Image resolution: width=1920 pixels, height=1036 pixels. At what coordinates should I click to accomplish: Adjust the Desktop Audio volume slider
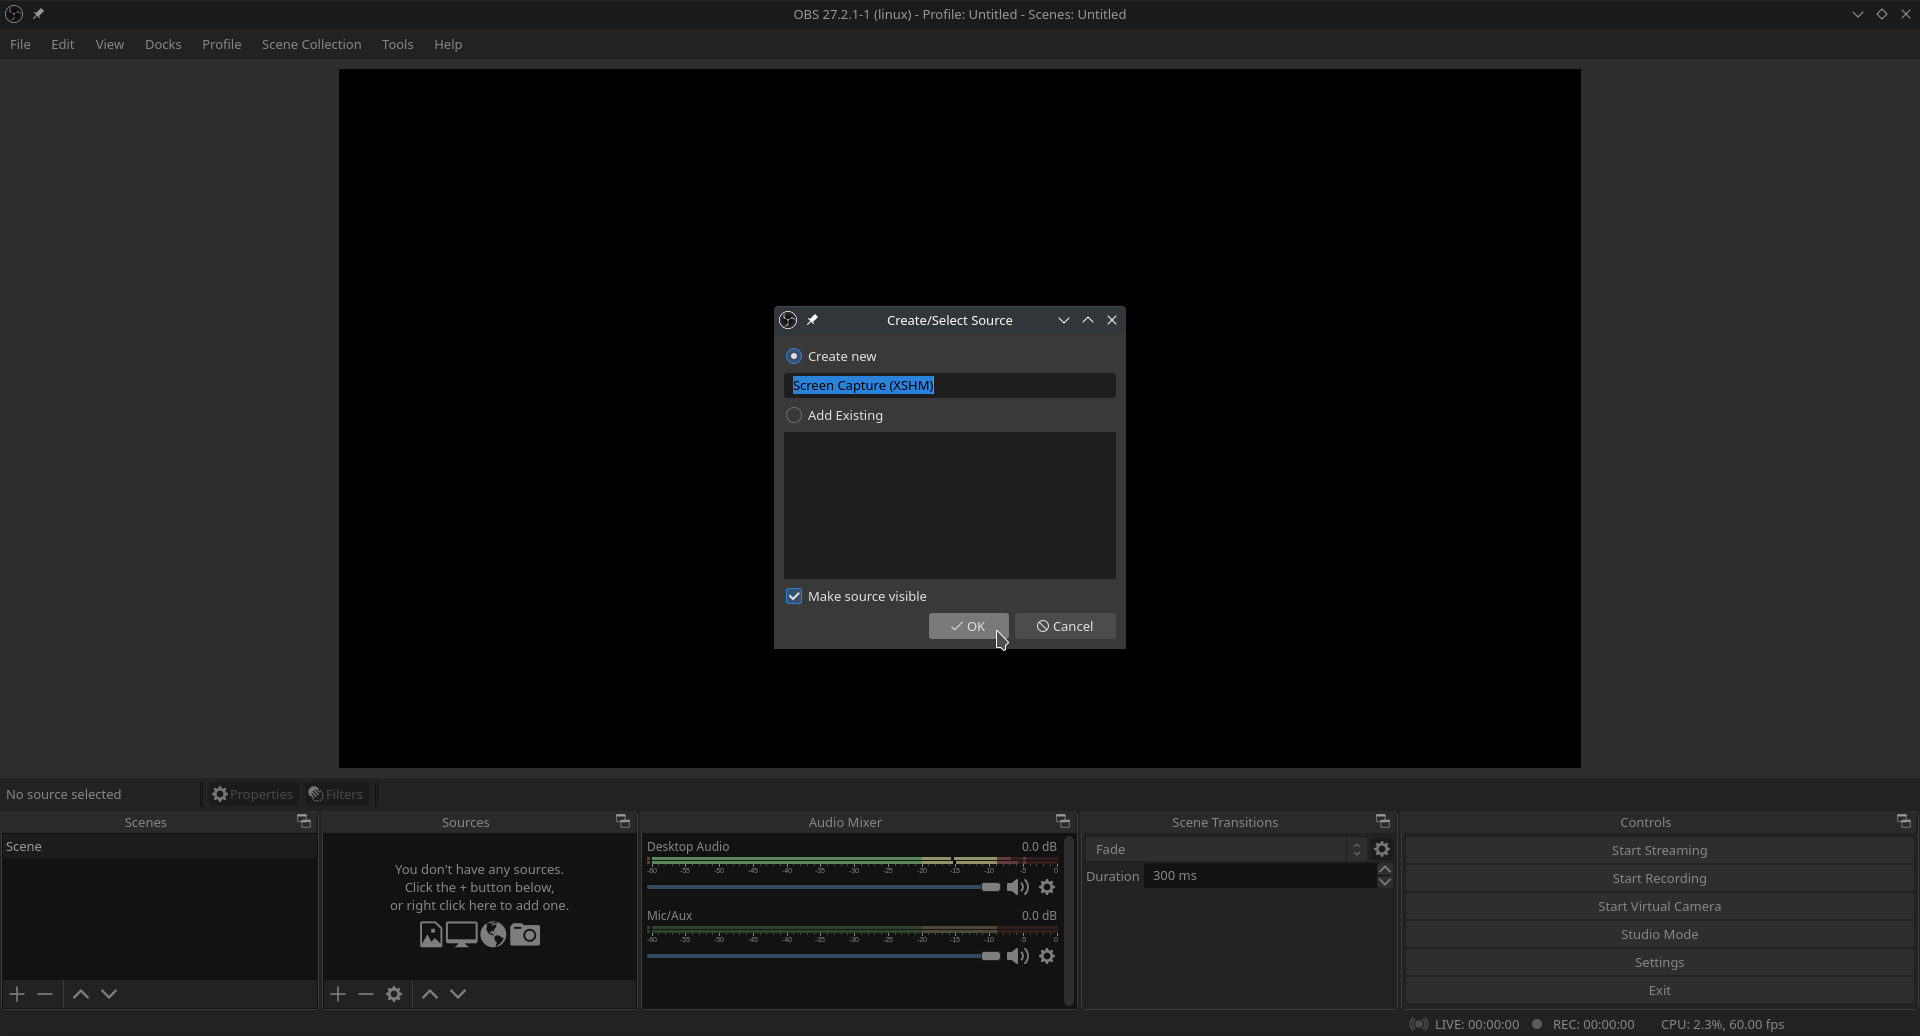coord(824,887)
